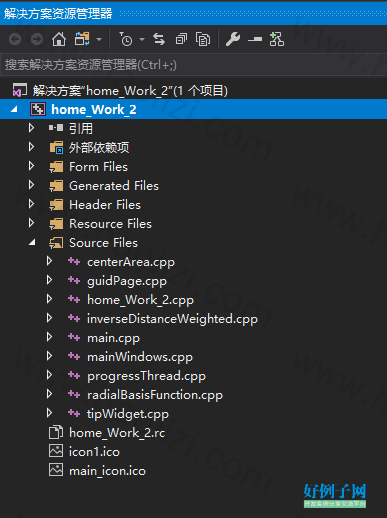Click the Header Files folder icon
387x518 pixels.
[x=56, y=205]
